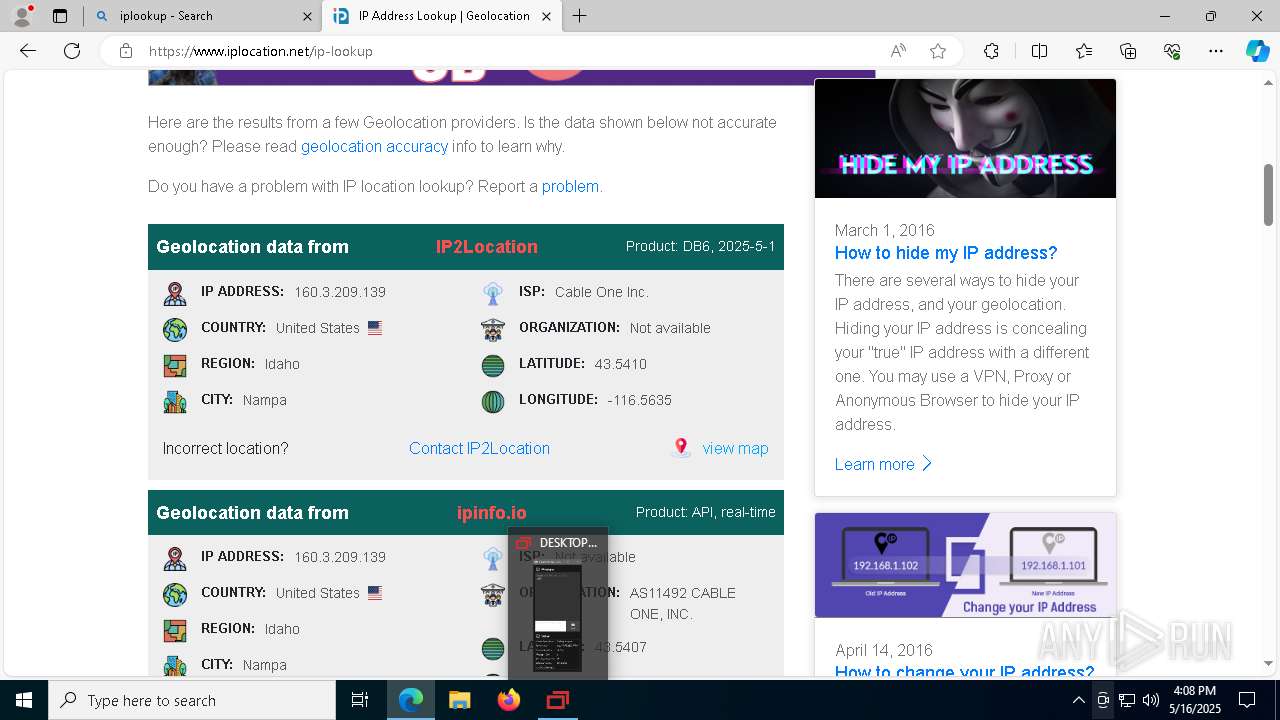Click IP address icon in IP2Location block
Screen dimensions: 1280x720
(x=175, y=293)
